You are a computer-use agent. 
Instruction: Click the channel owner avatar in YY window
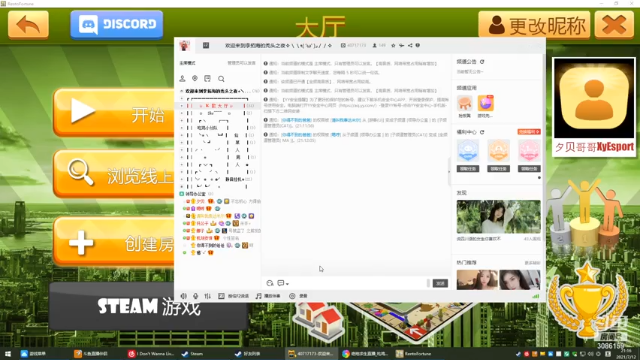(185, 45)
